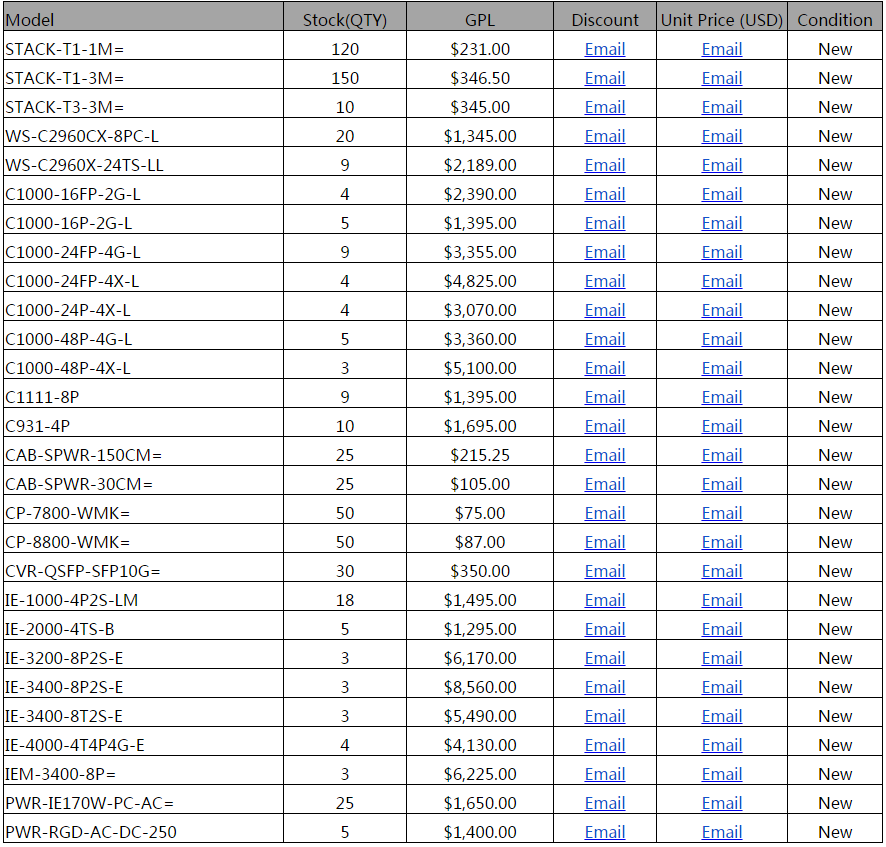Click the WS-C2960CX-8PC-L model cell

(143, 133)
